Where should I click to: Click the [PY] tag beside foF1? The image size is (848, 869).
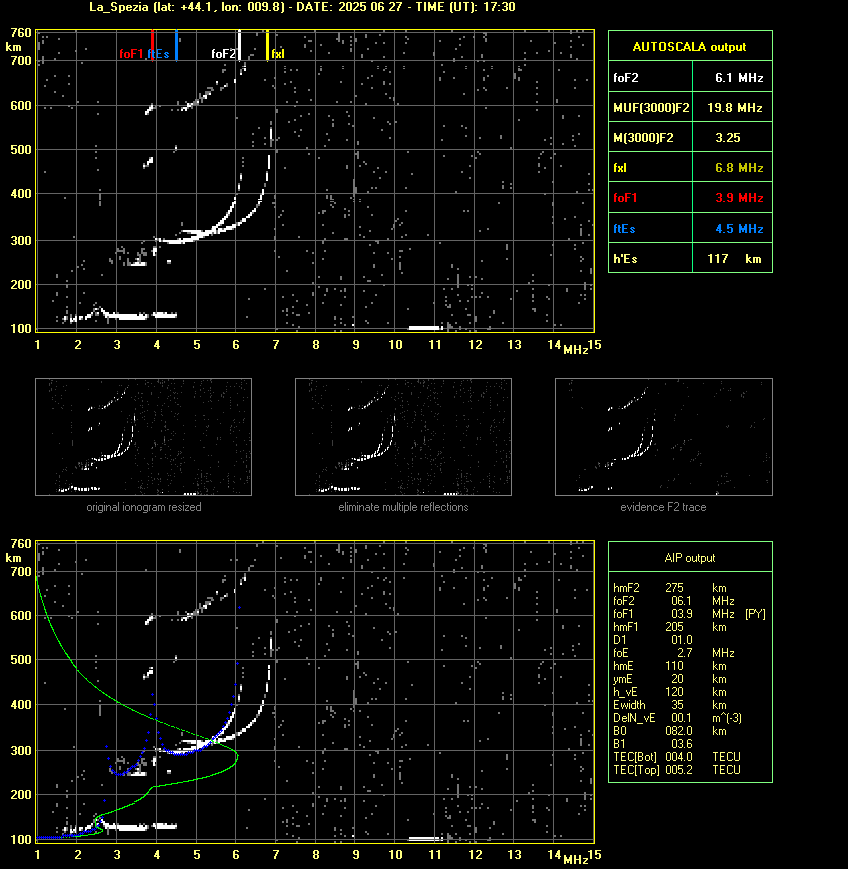pyautogui.click(x=755, y=614)
